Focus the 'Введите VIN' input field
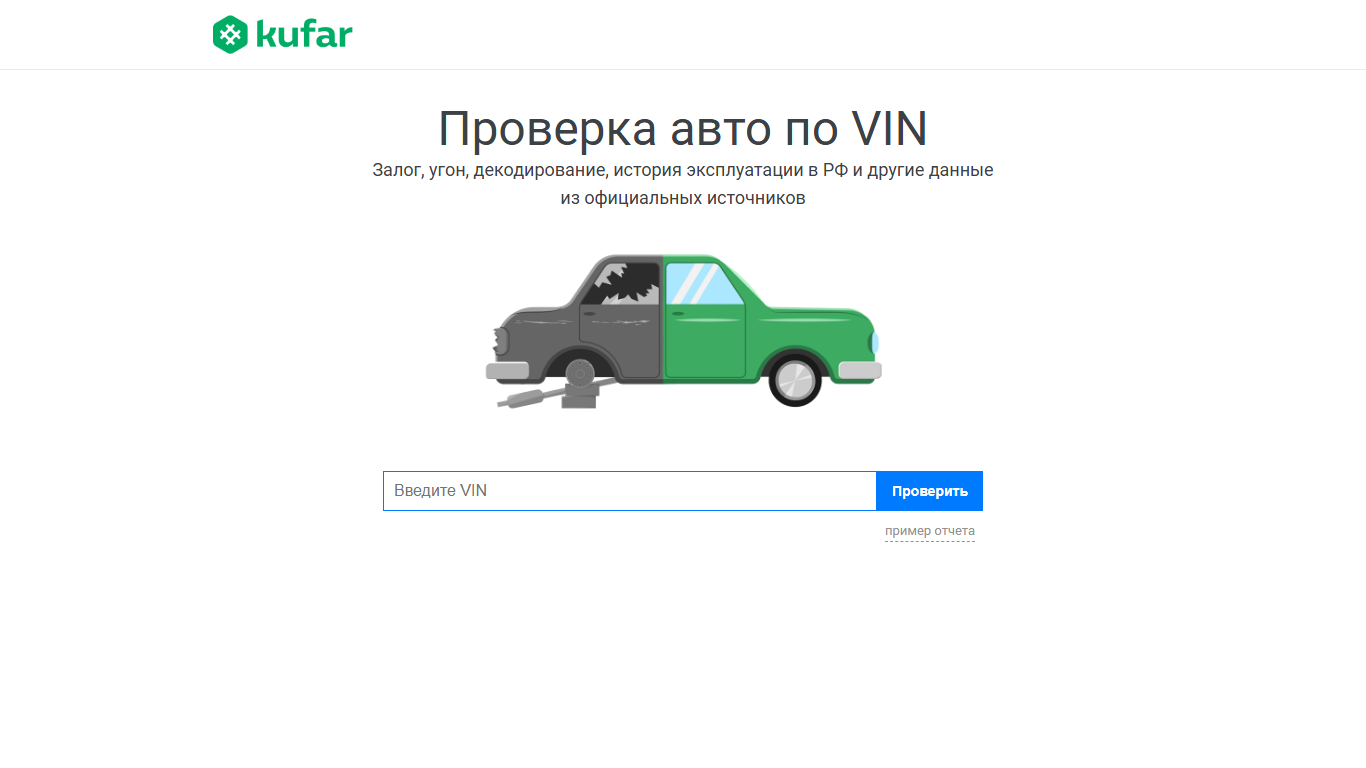The height and width of the screenshot is (768, 1366). coord(630,491)
